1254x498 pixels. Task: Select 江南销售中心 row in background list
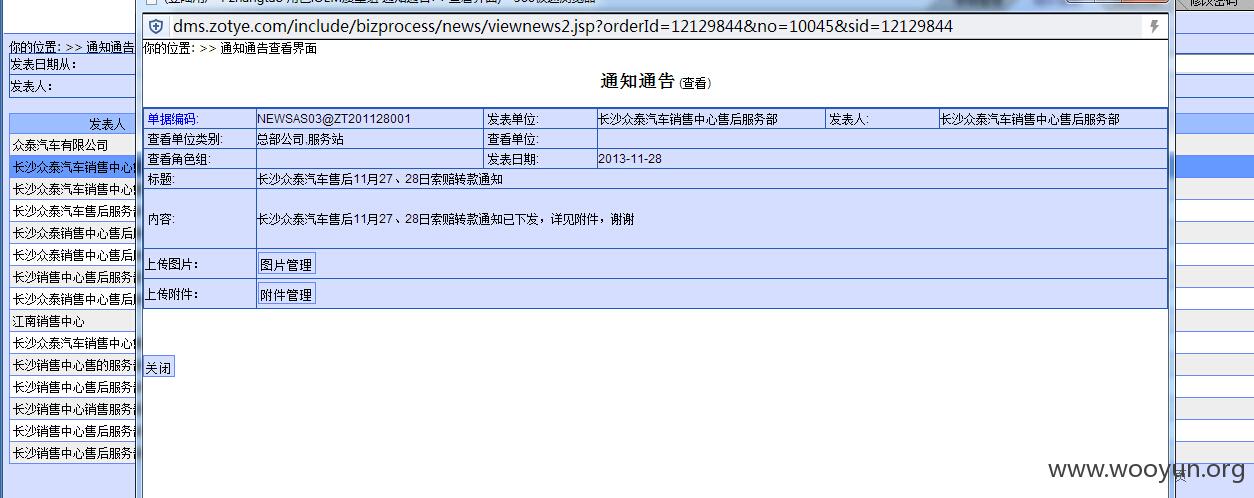pyautogui.click(x=72, y=321)
